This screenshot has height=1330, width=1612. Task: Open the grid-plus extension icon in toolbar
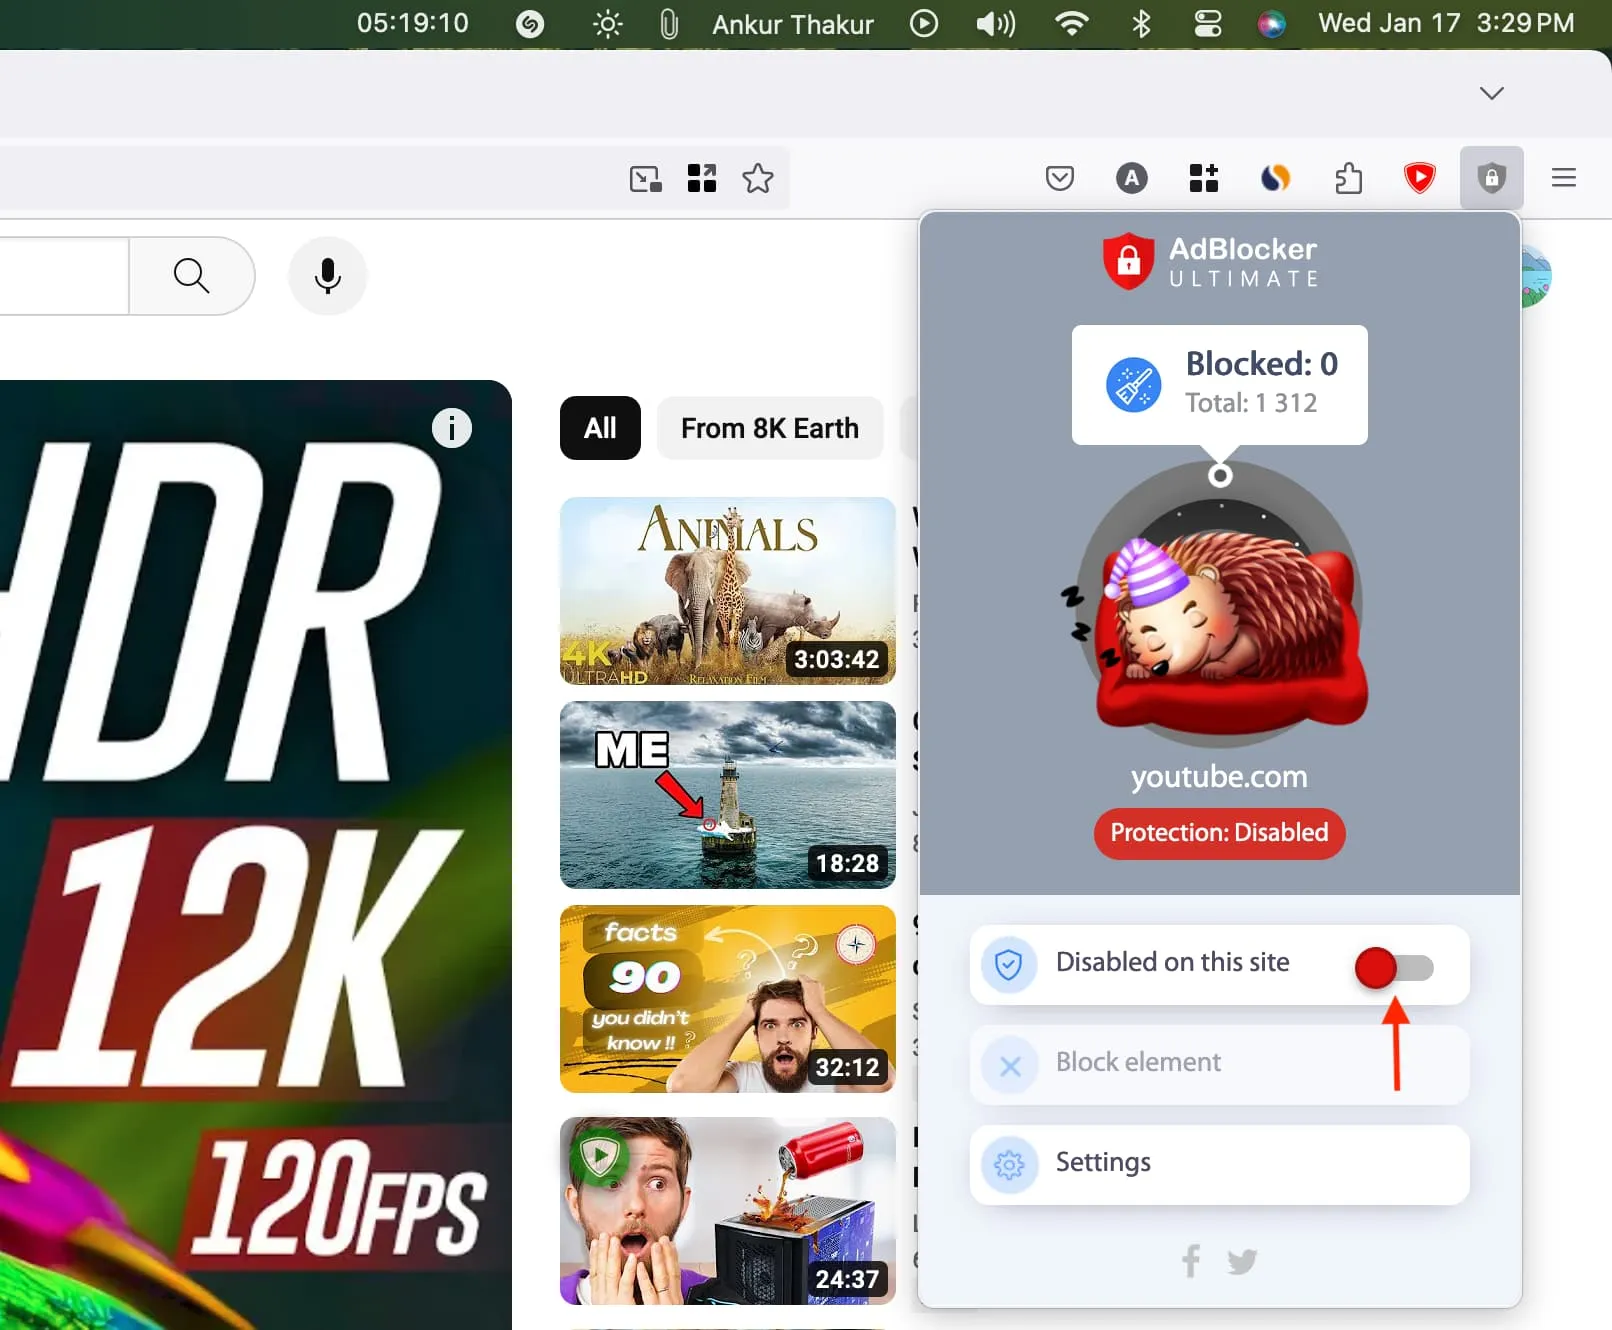pyautogui.click(x=1203, y=178)
